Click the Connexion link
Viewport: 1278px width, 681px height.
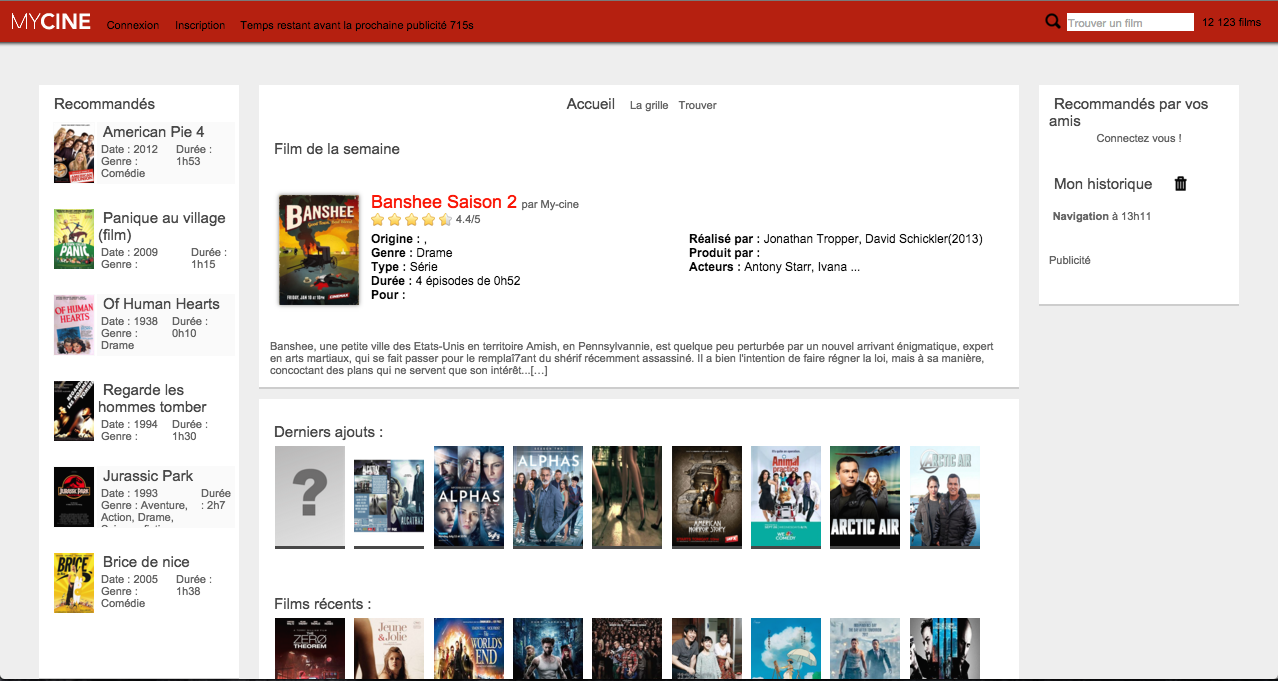tap(133, 25)
